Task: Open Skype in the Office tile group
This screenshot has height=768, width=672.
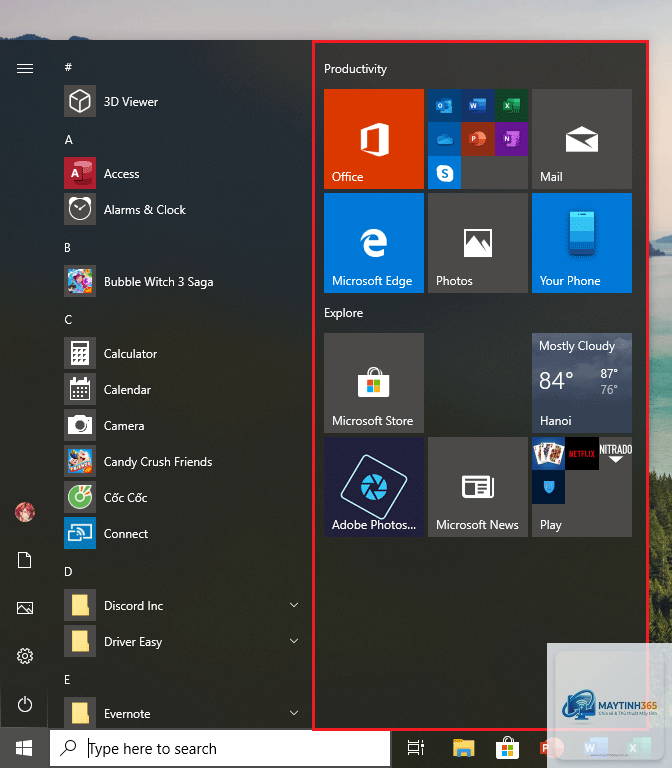Action: [444, 173]
